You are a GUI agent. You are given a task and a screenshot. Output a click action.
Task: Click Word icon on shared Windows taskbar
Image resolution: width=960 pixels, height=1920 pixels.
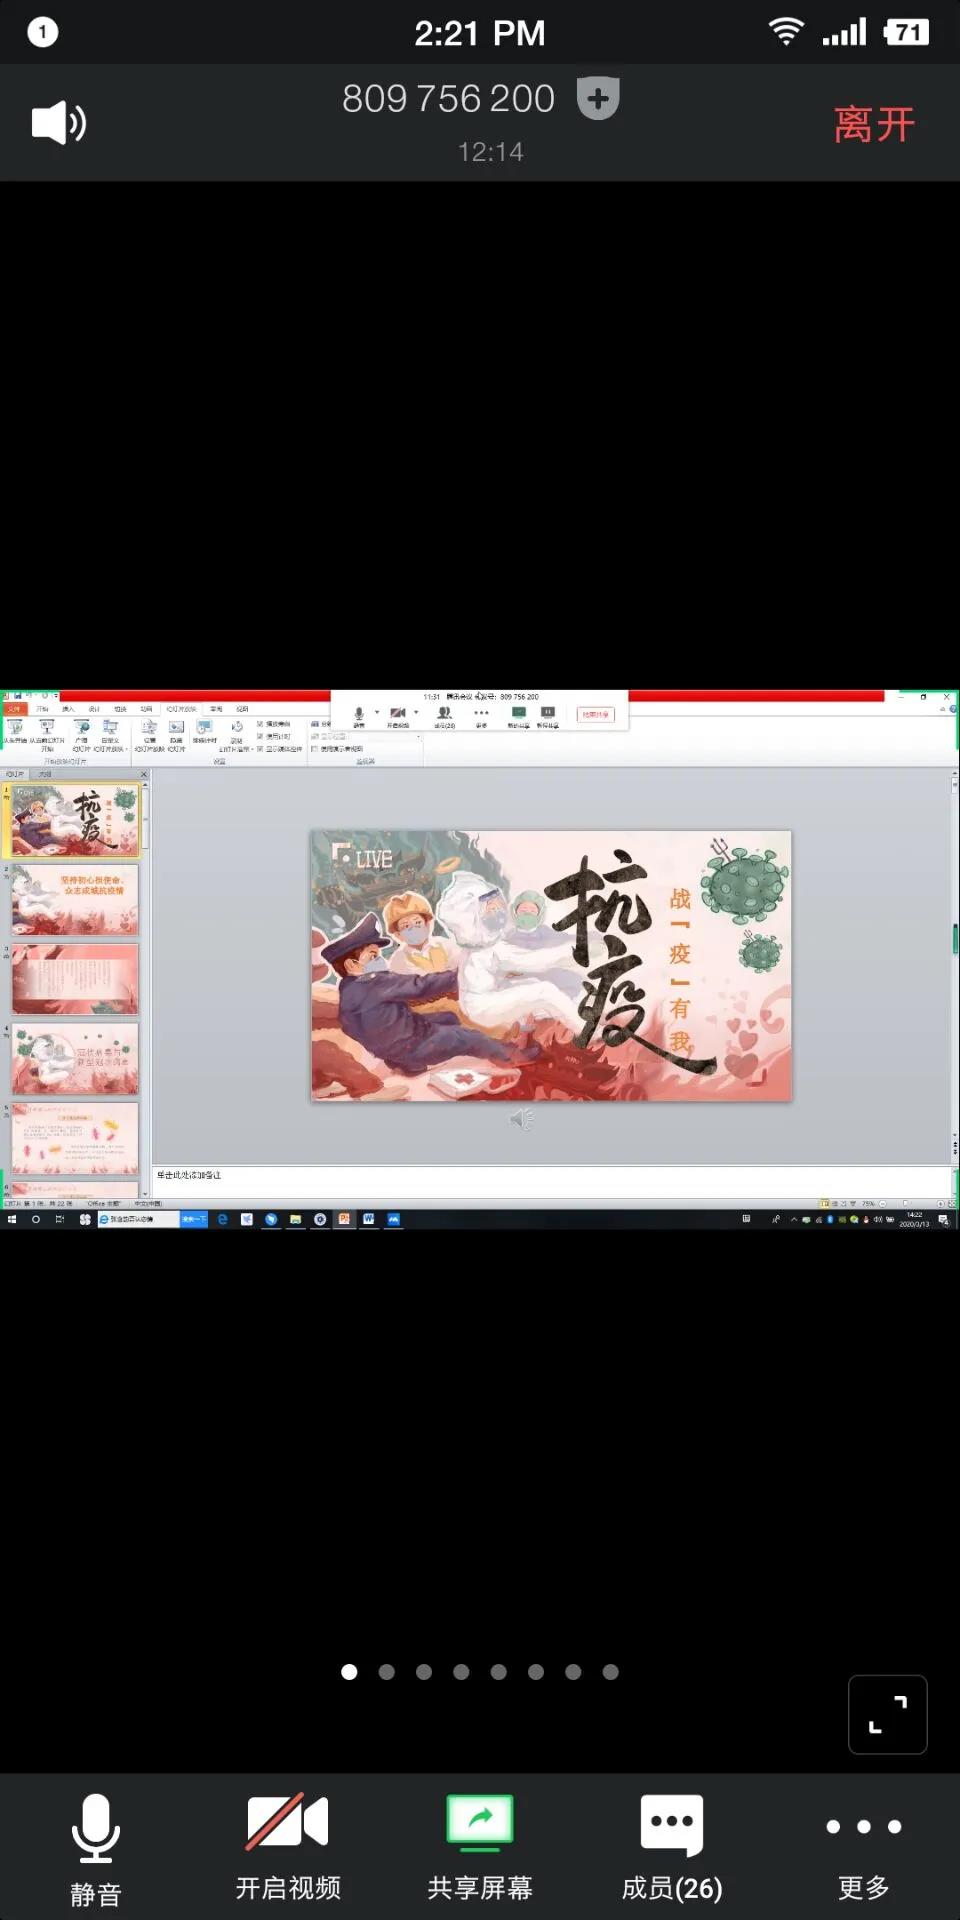point(369,1219)
